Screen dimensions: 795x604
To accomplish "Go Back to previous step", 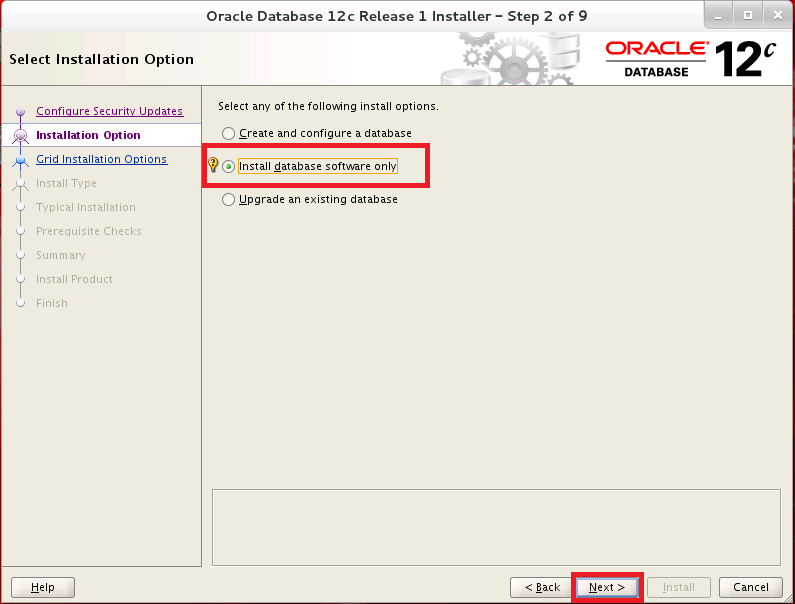I will tap(541, 587).
